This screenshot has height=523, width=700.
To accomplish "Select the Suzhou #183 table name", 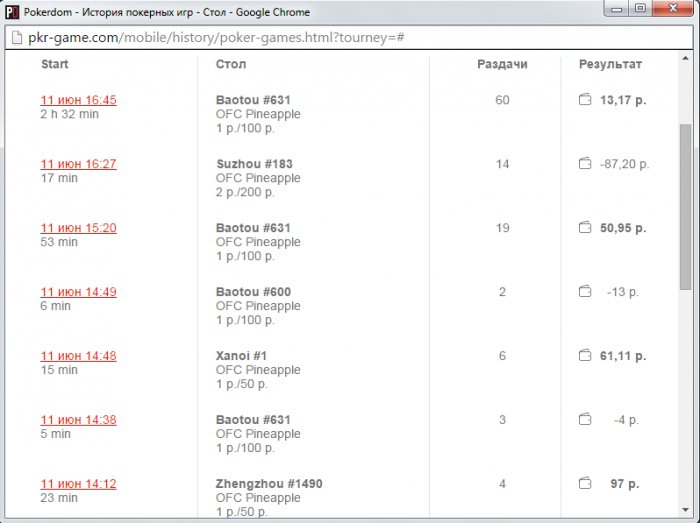I will point(254,164).
